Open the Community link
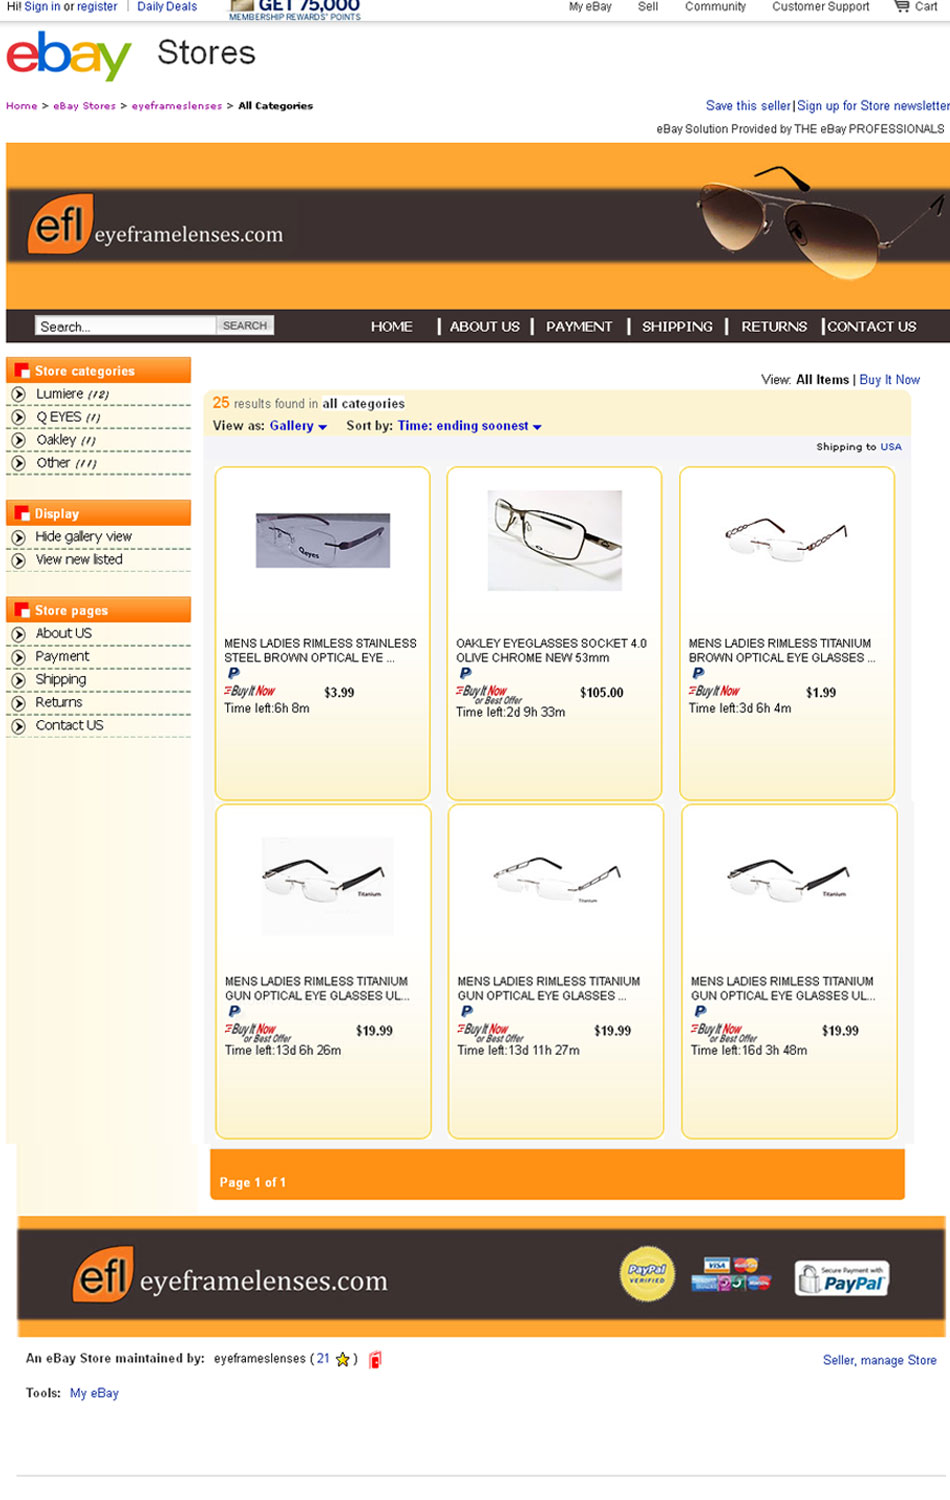The image size is (950, 1500). 715,6
